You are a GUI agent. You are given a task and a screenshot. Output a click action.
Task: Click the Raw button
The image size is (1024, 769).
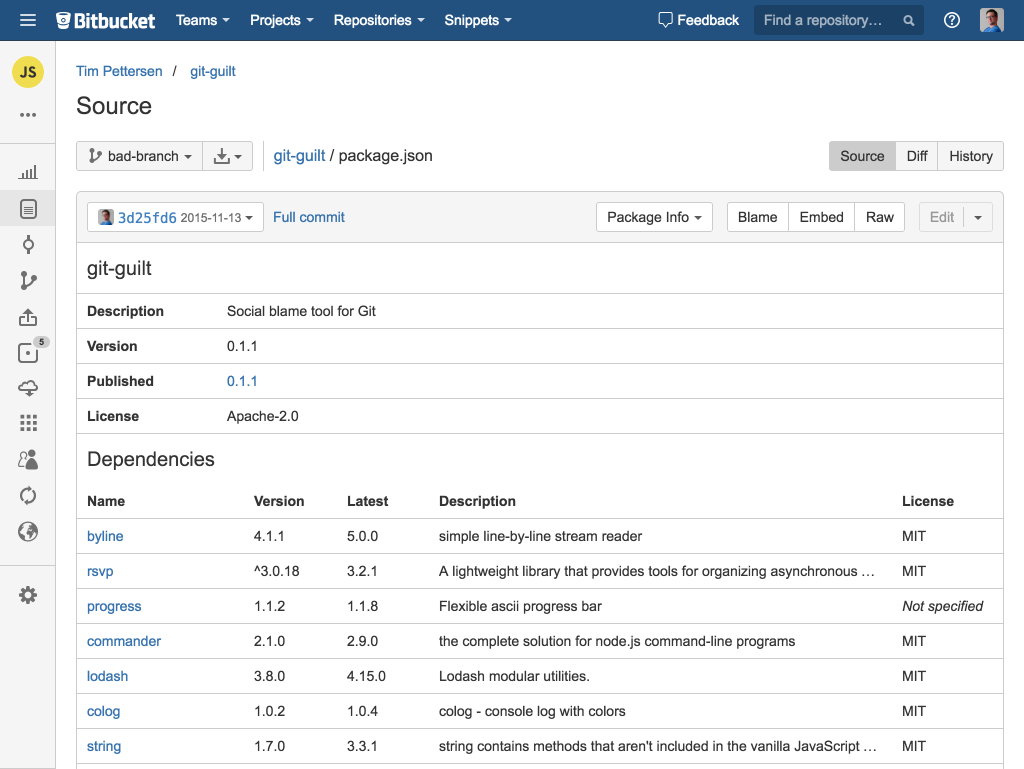880,217
